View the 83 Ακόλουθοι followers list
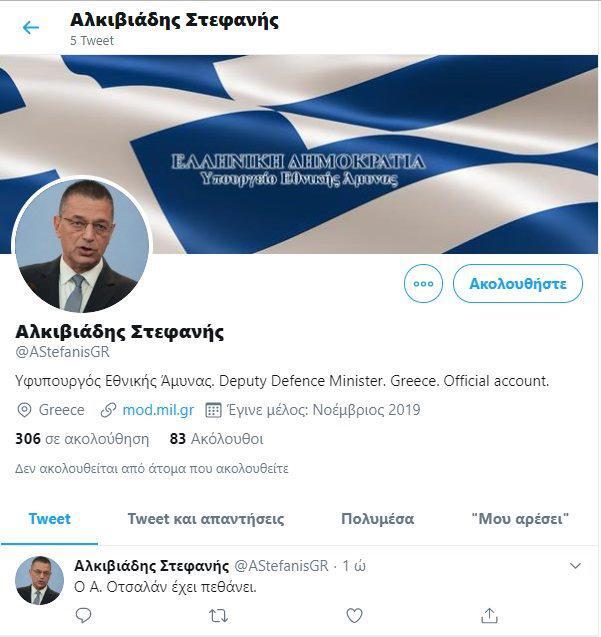Screen dimensions: 601x637 [x=217, y=439]
